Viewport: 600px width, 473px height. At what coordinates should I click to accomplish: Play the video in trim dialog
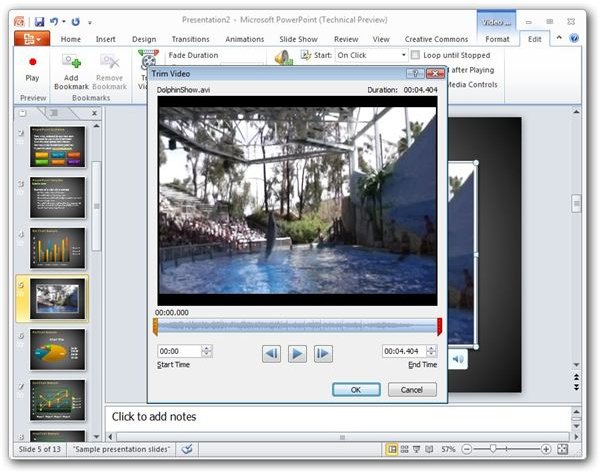297,354
